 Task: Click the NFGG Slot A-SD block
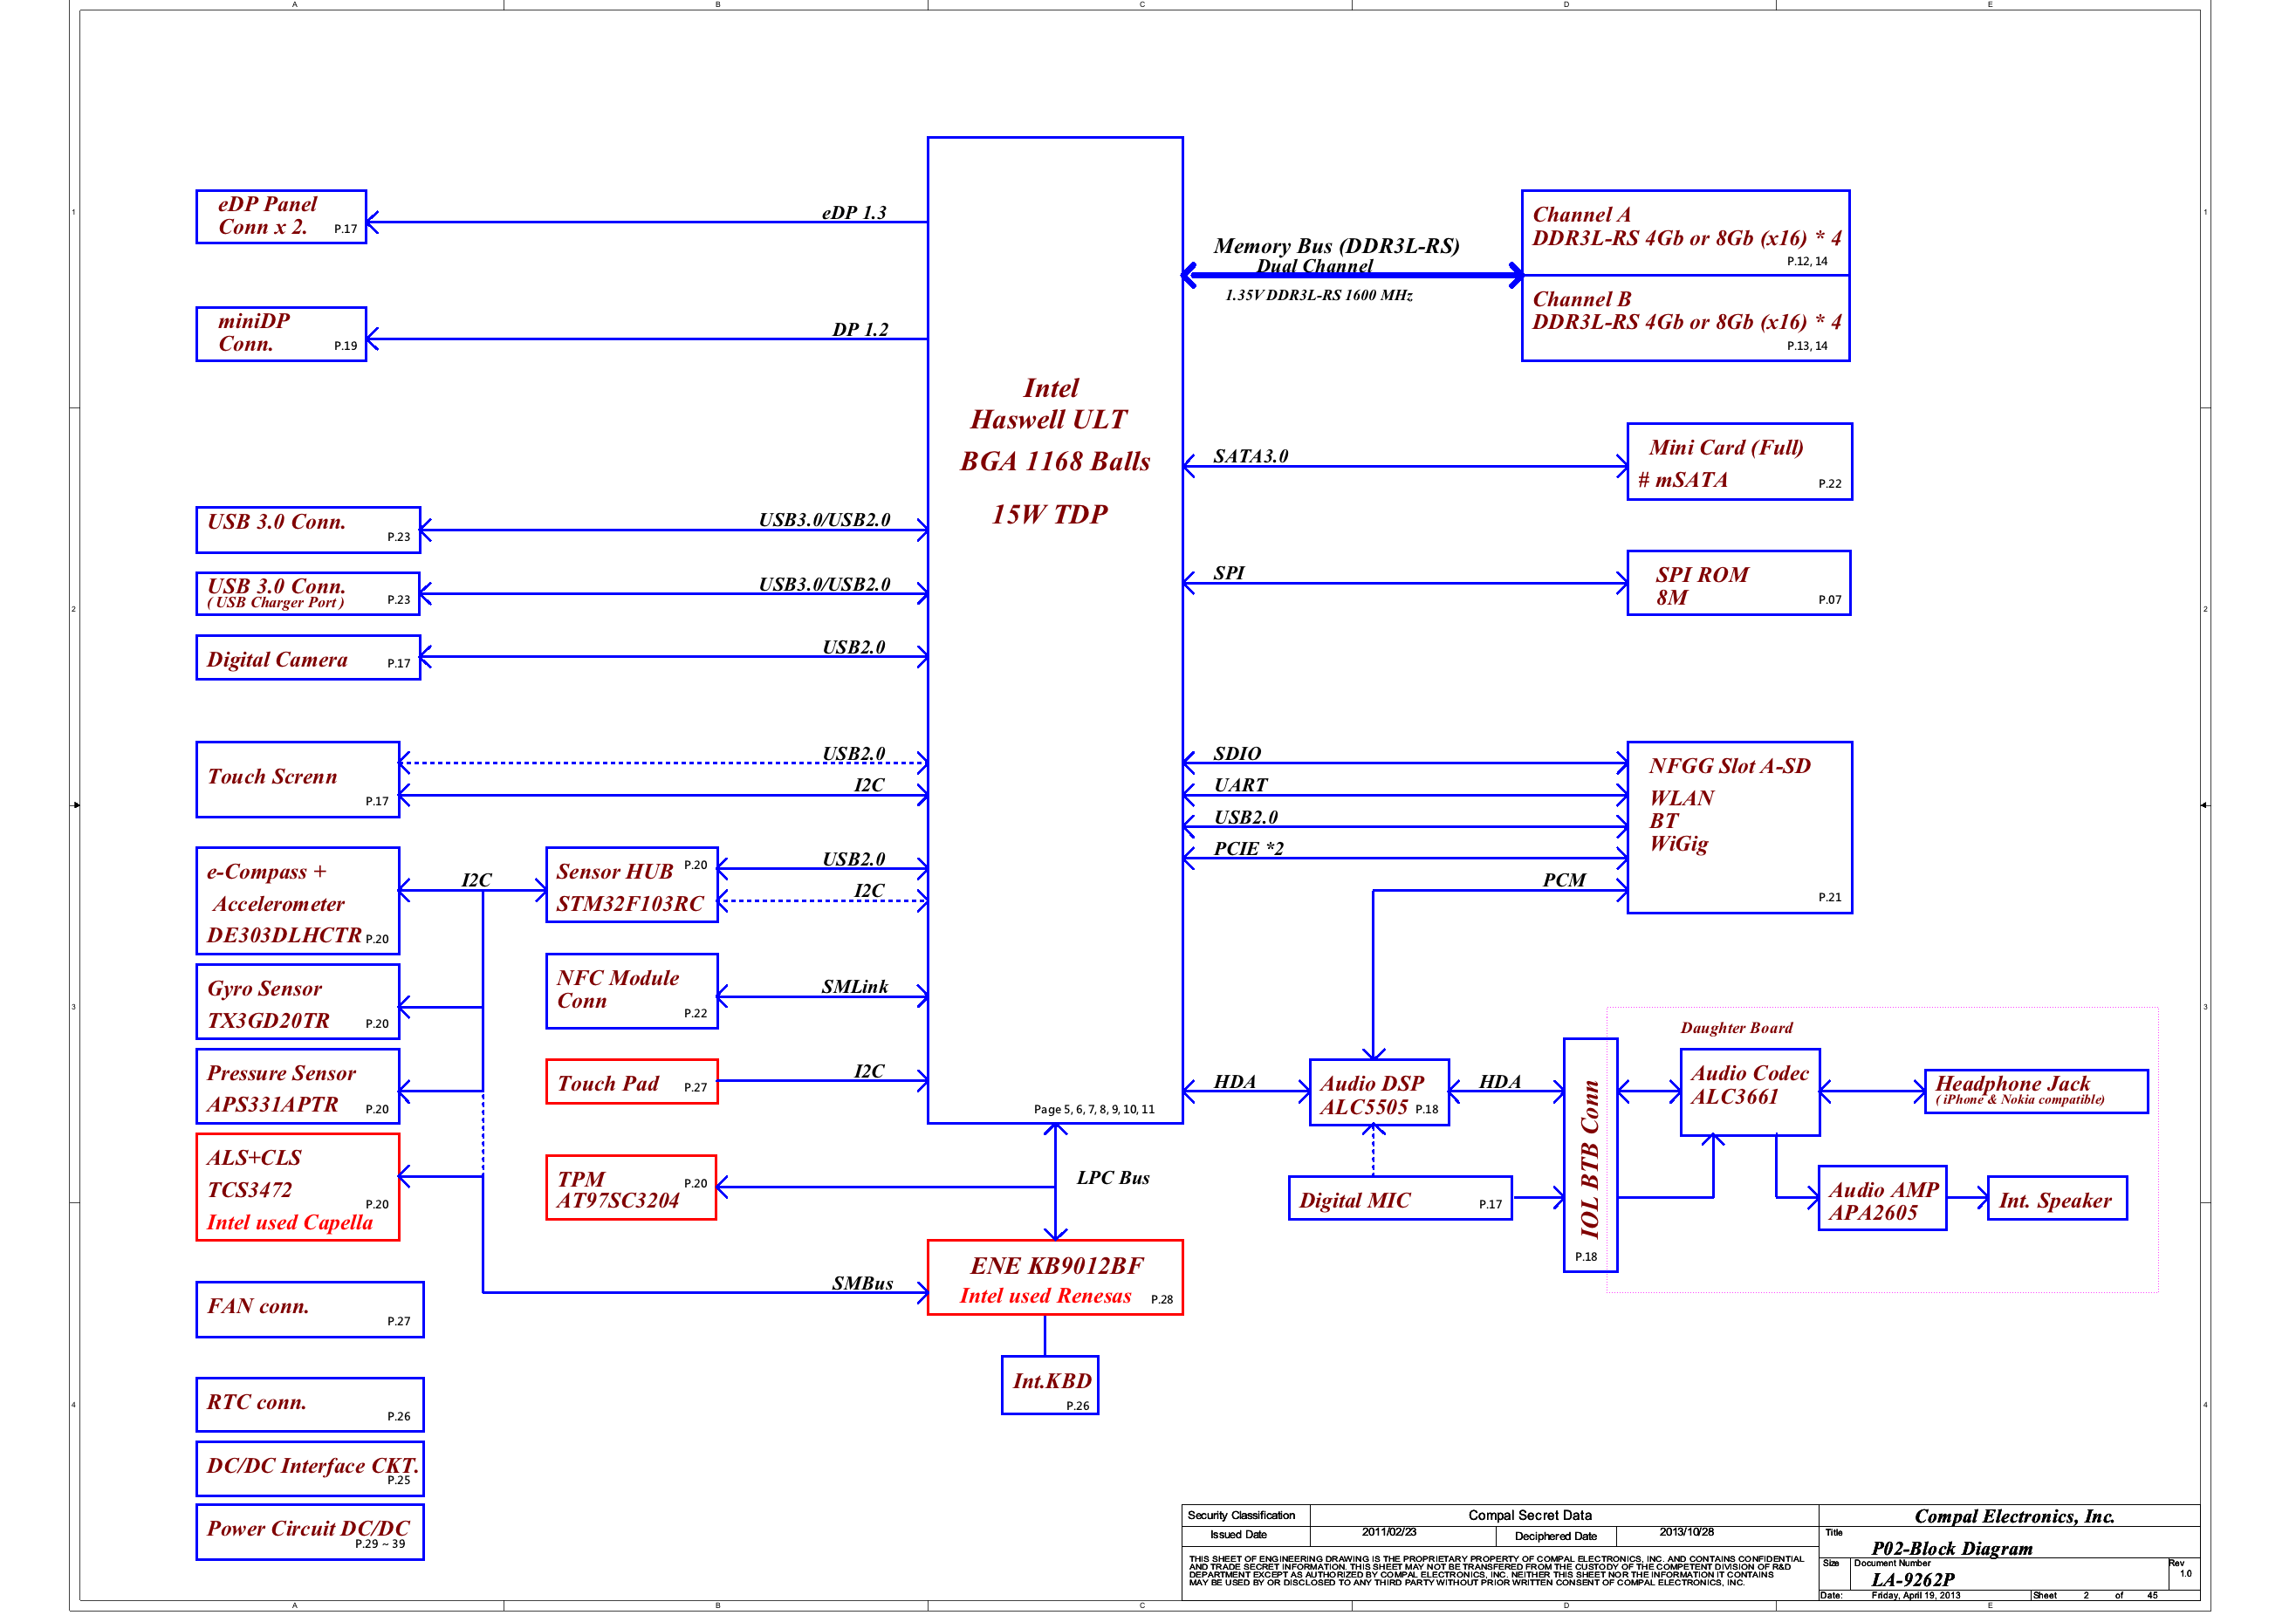(x=1738, y=825)
